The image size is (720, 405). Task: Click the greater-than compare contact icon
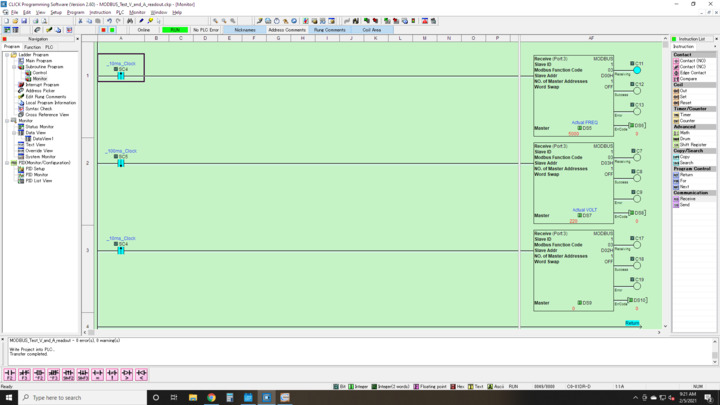(127, 374)
